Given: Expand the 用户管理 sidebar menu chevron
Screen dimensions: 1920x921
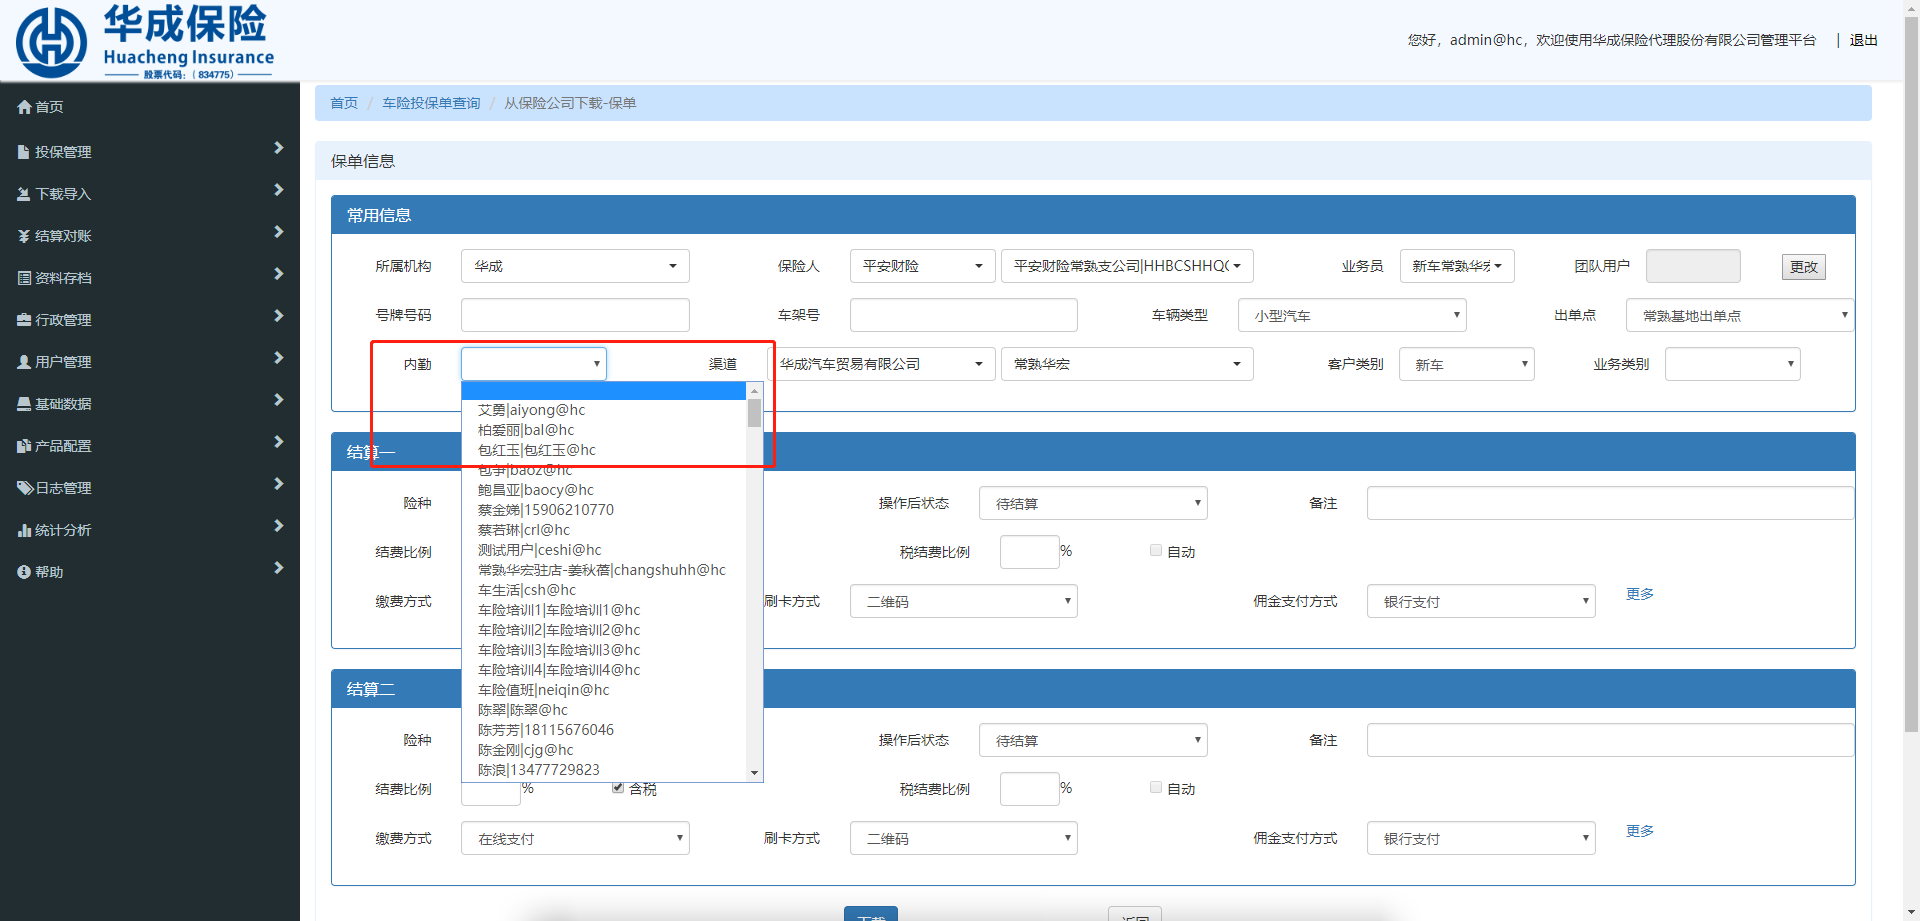Looking at the screenshot, I should (x=279, y=358).
